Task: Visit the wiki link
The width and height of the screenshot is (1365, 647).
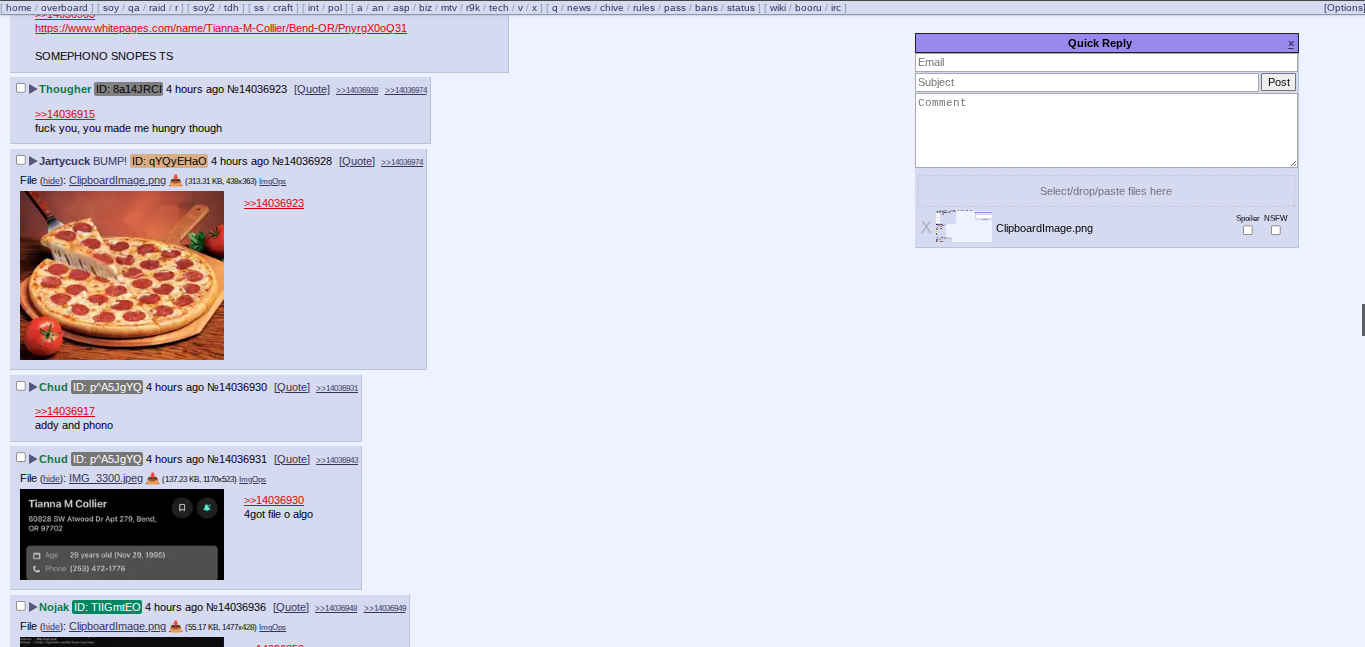Action: pos(778,8)
